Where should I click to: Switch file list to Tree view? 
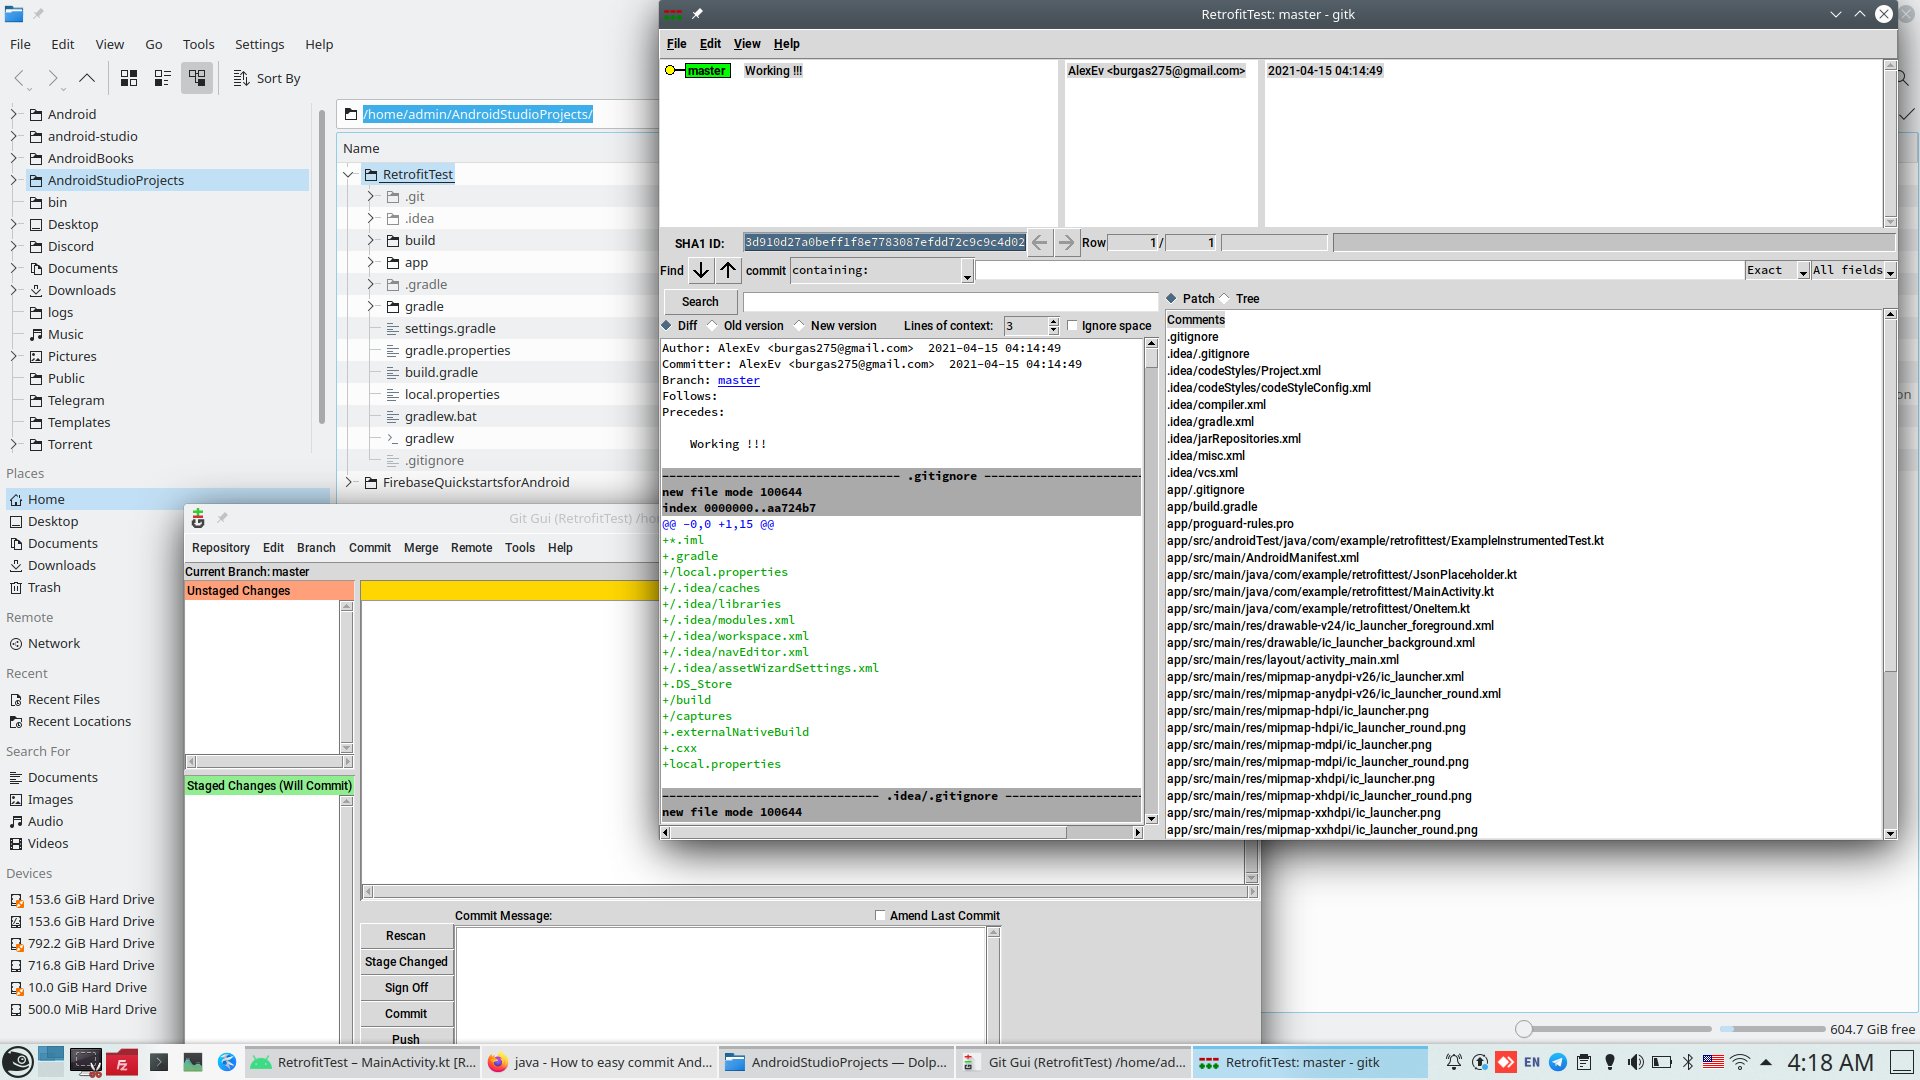pyautogui.click(x=1226, y=299)
